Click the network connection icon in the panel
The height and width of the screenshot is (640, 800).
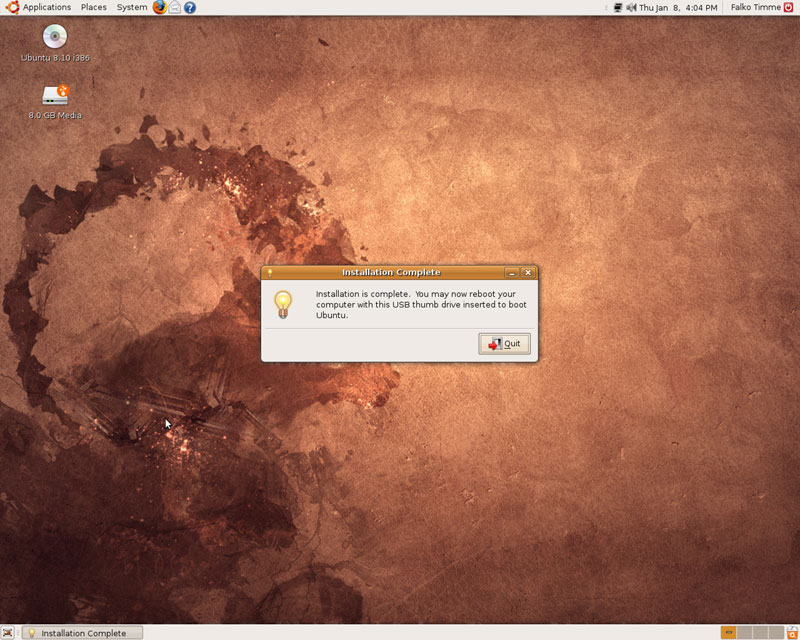pos(618,7)
